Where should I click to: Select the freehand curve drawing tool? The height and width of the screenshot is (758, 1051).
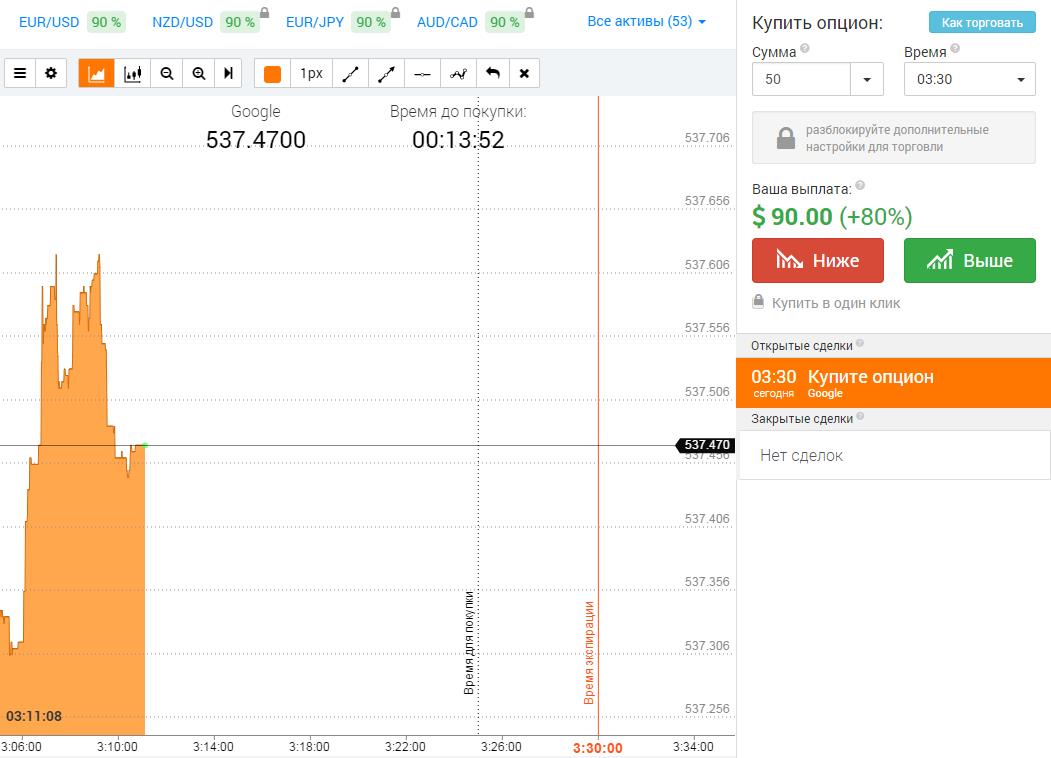point(458,74)
